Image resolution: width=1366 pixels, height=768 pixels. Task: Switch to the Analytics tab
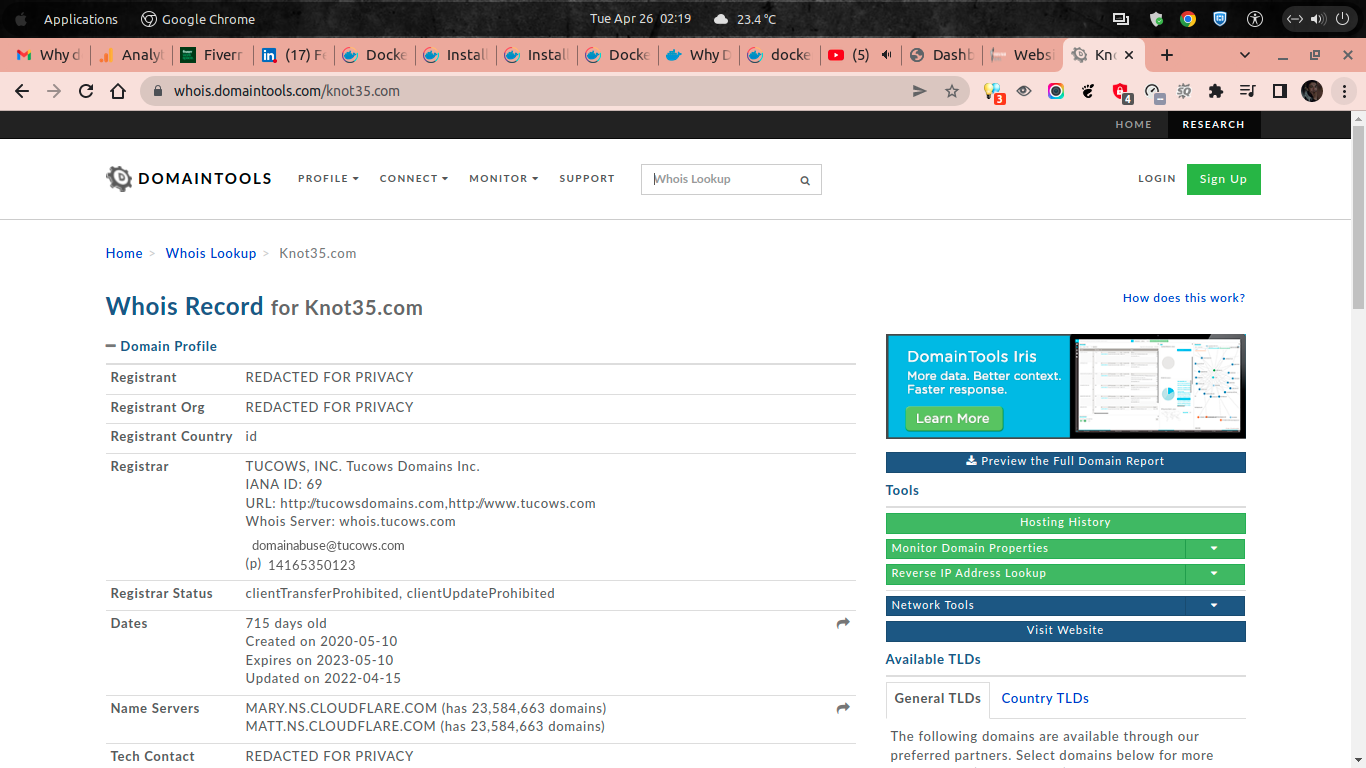coord(131,55)
